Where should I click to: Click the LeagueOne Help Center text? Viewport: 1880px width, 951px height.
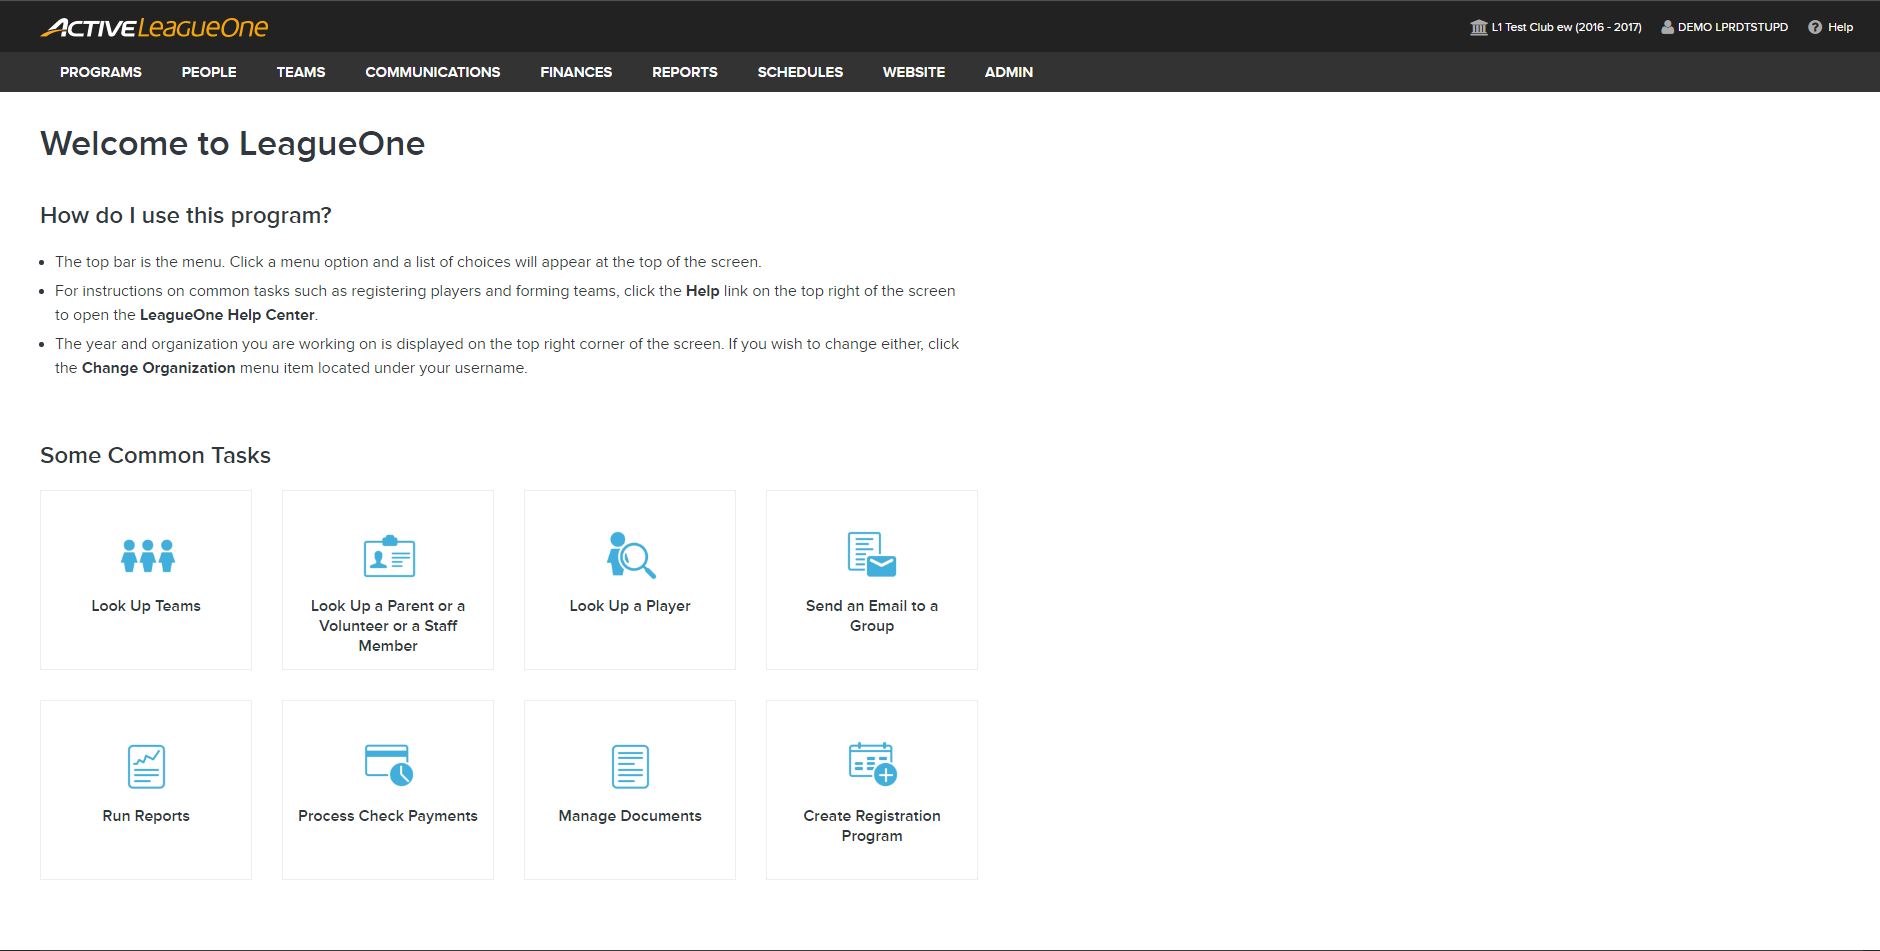click(228, 315)
